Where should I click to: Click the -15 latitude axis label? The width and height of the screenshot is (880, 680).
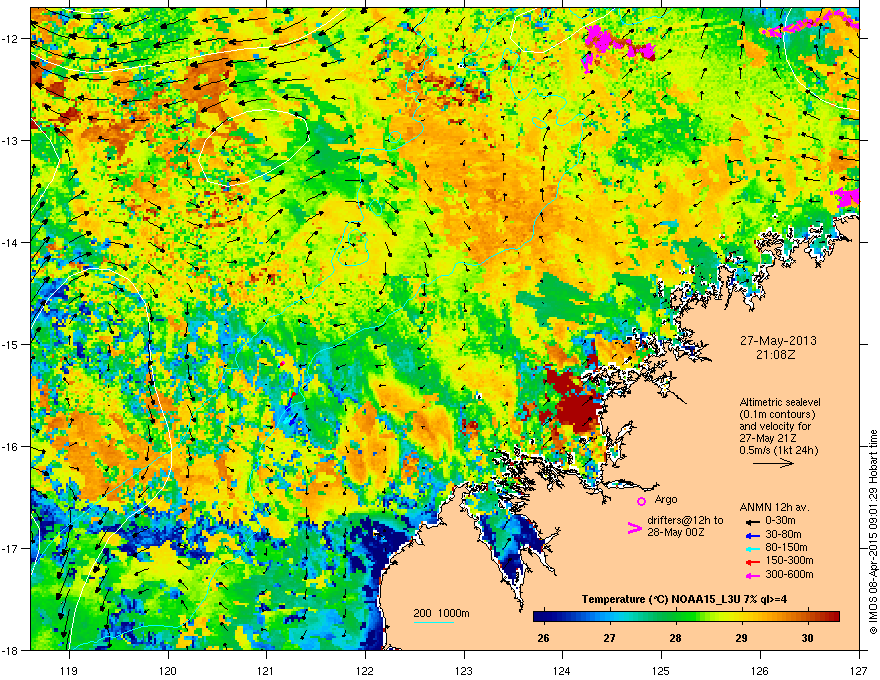coord(11,344)
